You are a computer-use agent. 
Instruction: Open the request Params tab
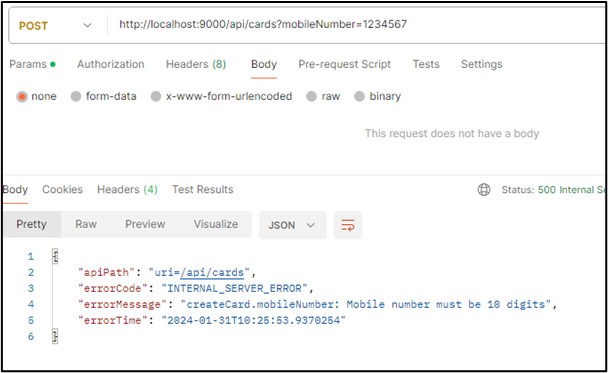coord(32,64)
